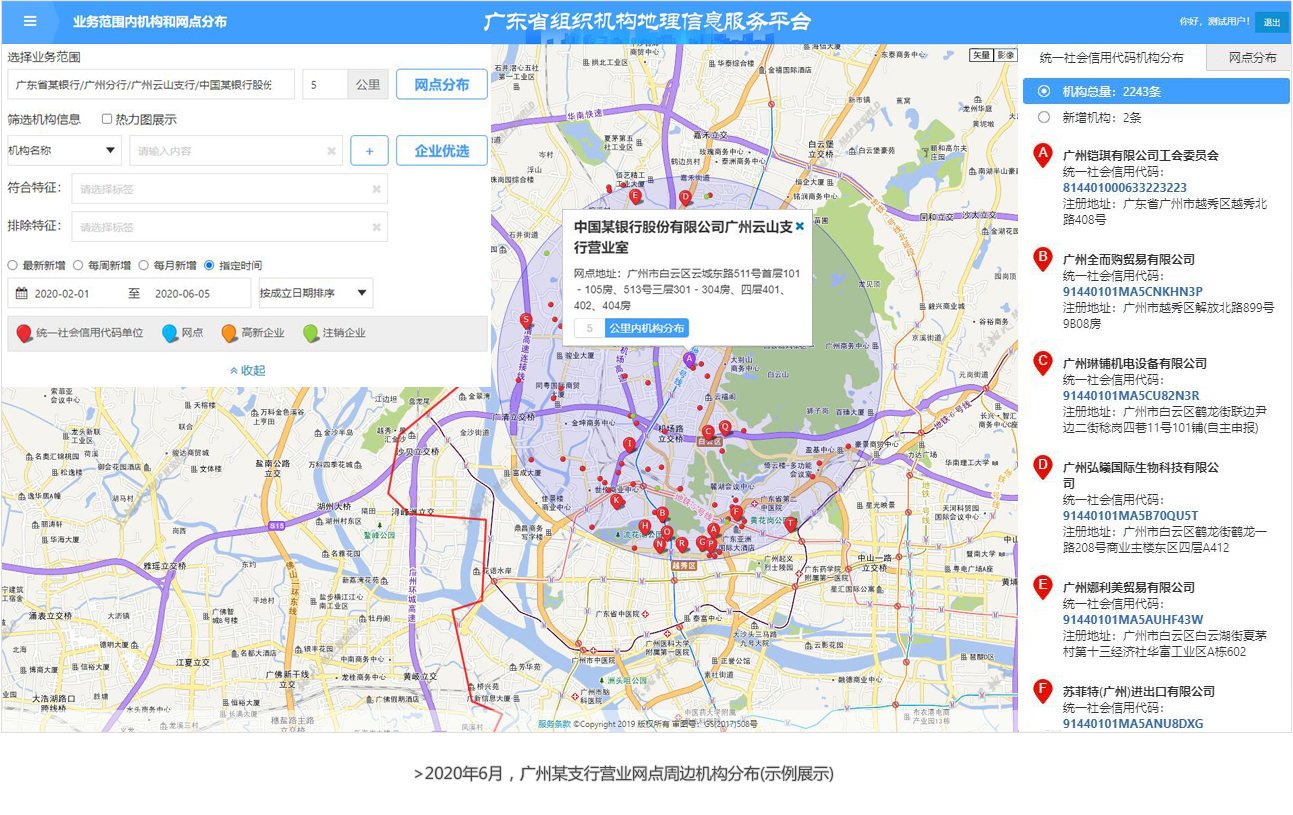The width and height of the screenshot is (1293, 815).
Task: Open the hamburger menu in header
Action: 30,21
